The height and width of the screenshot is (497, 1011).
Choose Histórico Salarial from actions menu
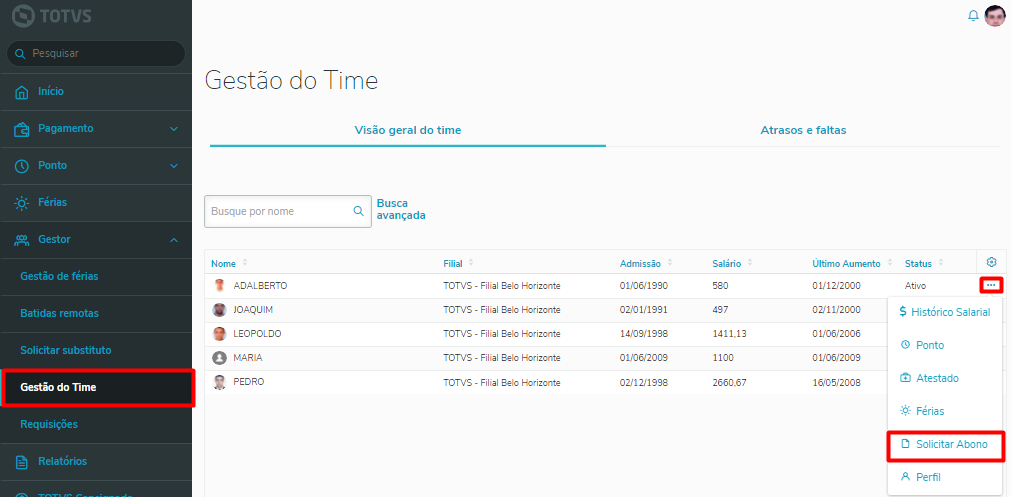(945, 312)
